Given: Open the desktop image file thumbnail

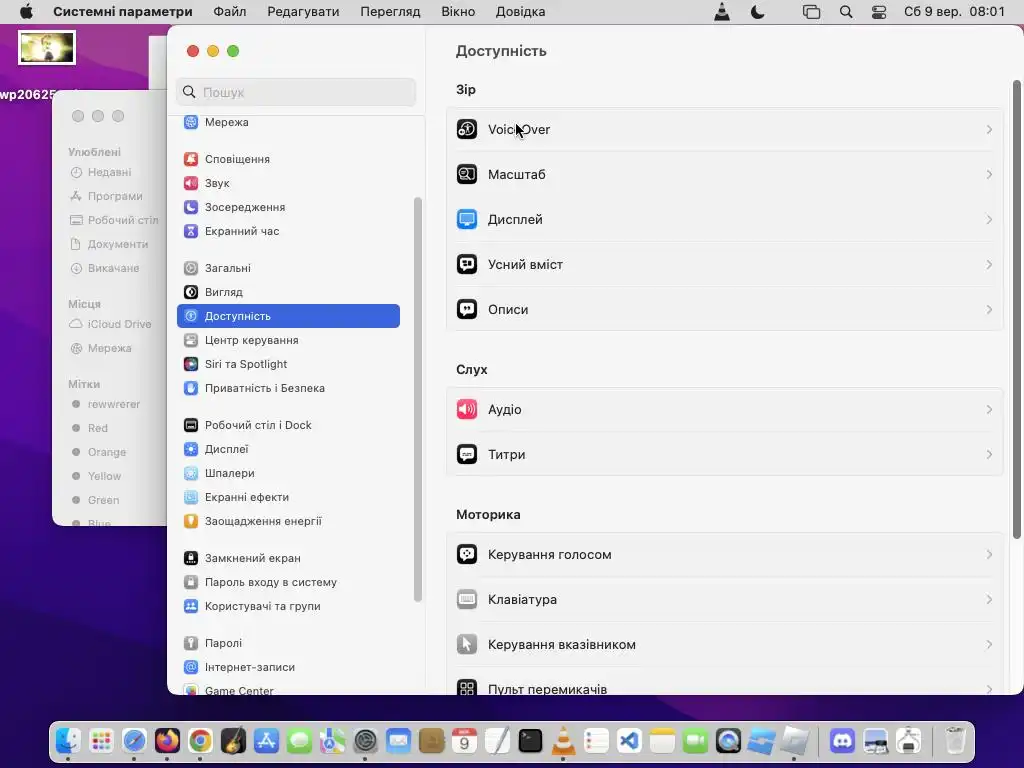Looking at the screenshot, I should (47, 48).
